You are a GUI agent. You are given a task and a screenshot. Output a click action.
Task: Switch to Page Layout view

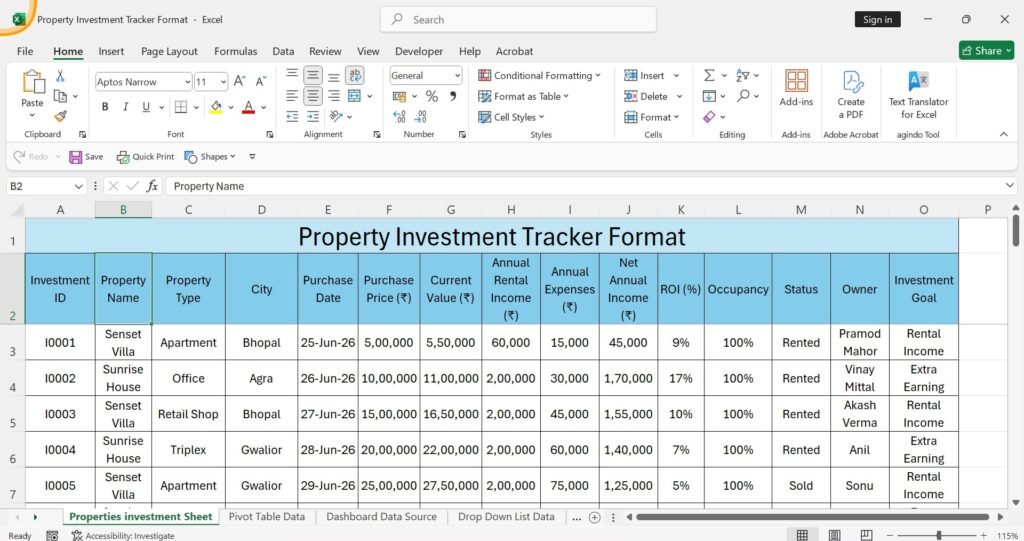click(x=835, y=536)
